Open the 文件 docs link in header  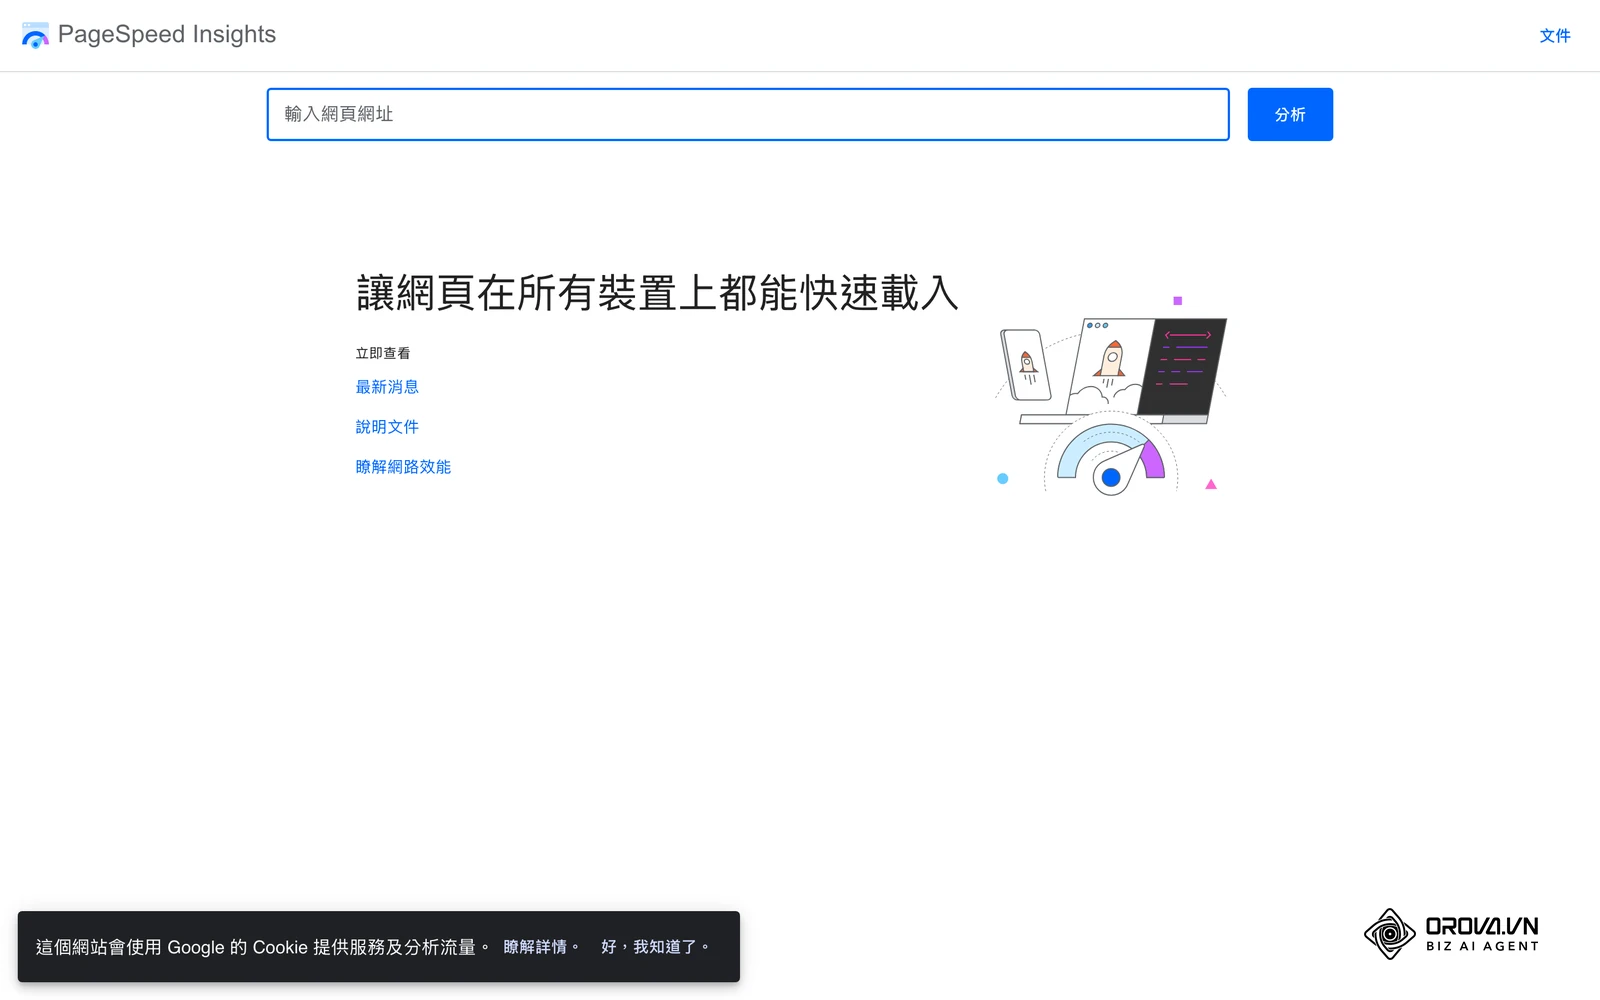(x=1555, y=36)
